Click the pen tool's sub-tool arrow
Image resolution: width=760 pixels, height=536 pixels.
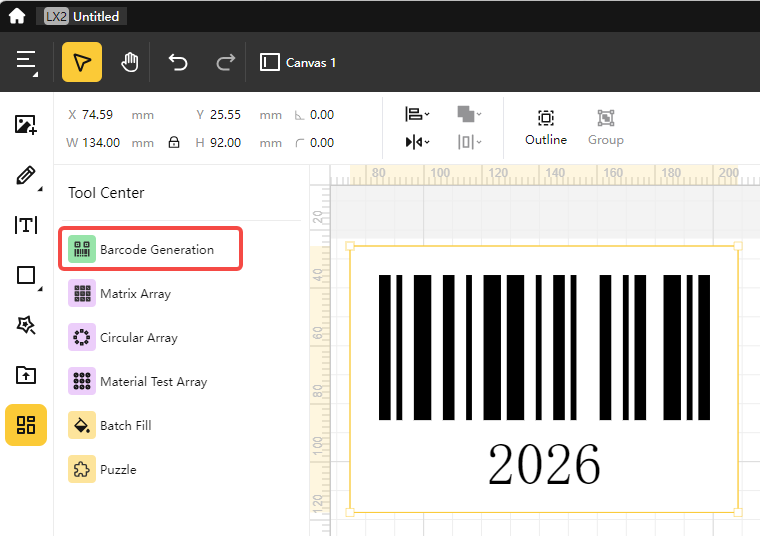[x=40, y=189]
